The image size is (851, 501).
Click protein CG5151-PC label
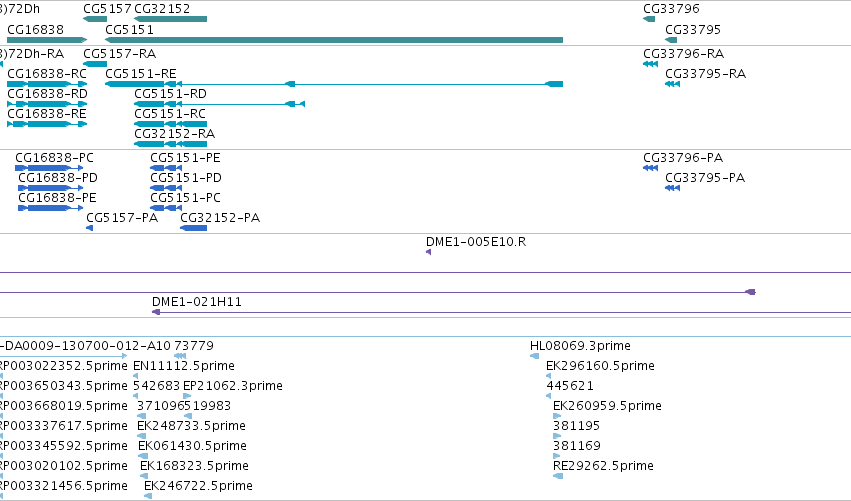click(185, 198)
